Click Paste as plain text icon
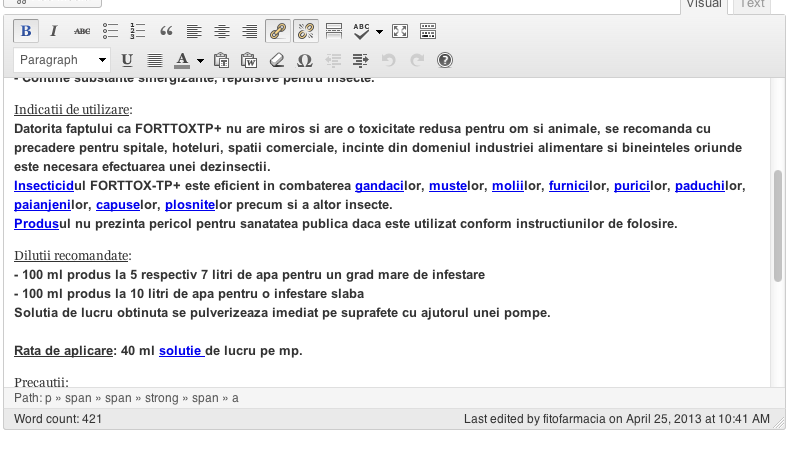The image size is (793, 449). pyautogui.click(x=221, y=60)
